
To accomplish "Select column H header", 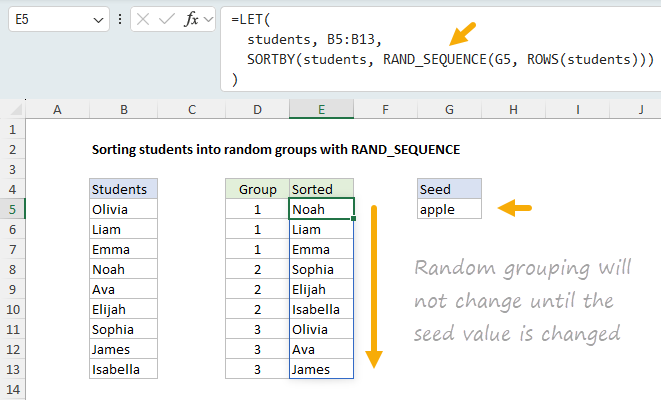I will pos(513,110).
